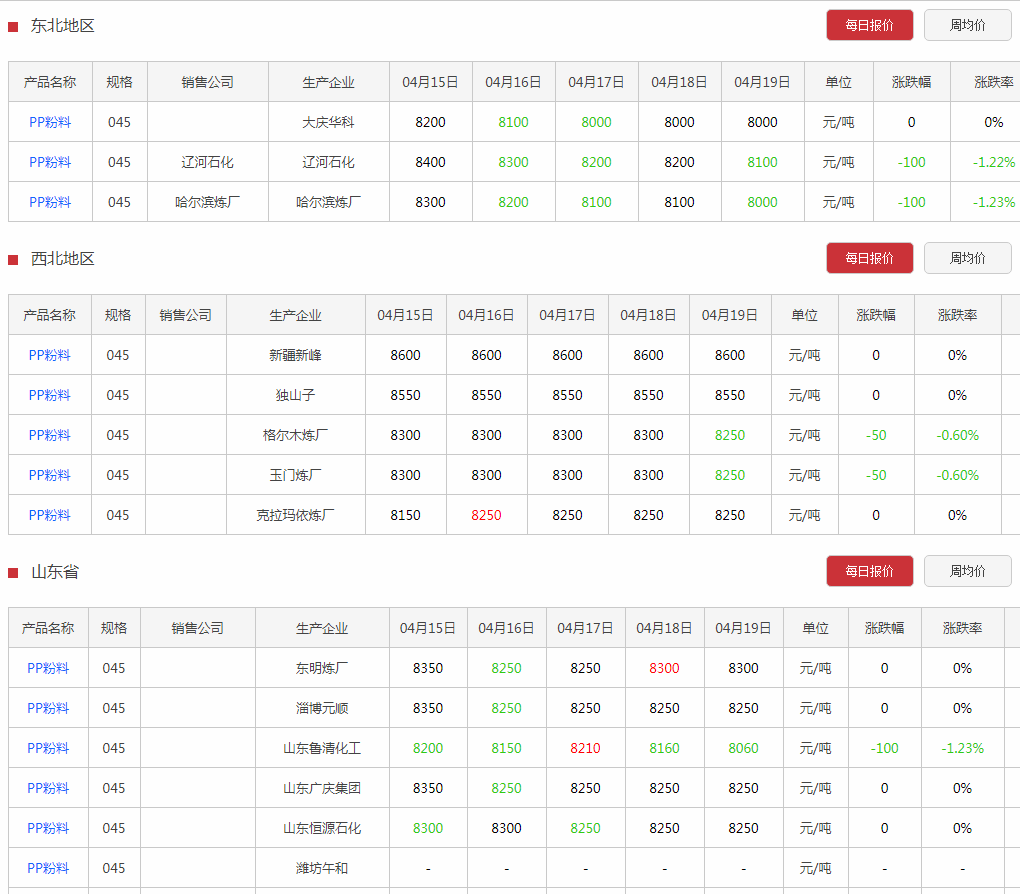Image resolution: width=1020 pixels, height=894 pixels.
Task: Click red 8300 price in 东明炼厂 row
Action: tap(664, 668)
